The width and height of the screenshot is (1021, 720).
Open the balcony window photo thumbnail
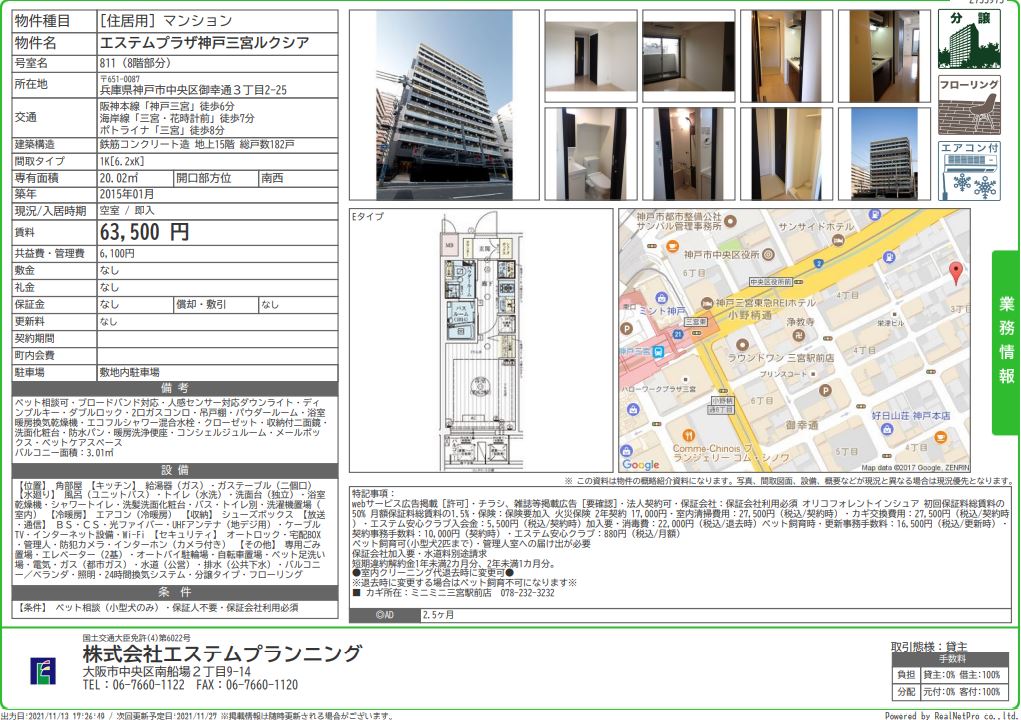[x=688, y=56]
